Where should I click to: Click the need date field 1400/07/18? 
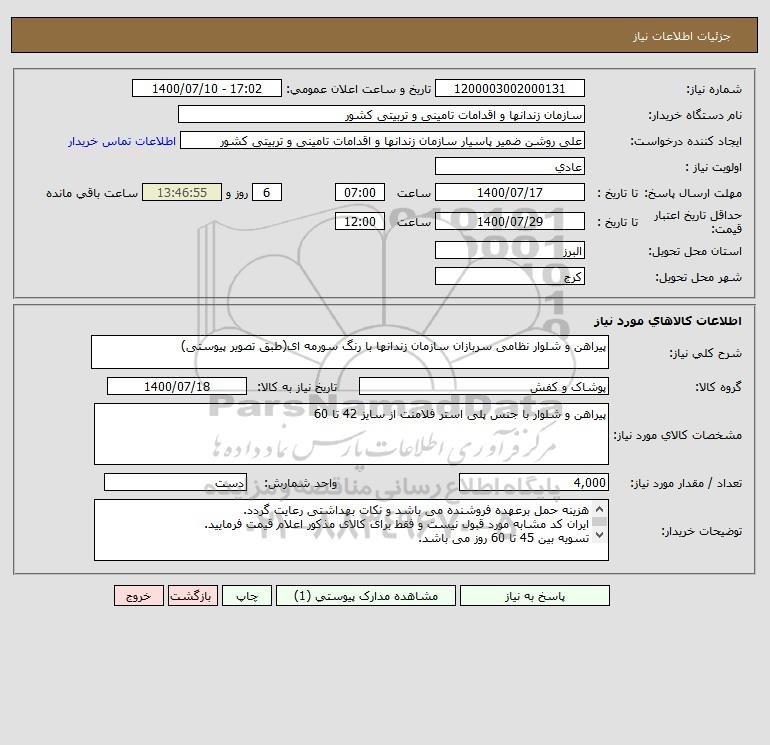point(177,386)
